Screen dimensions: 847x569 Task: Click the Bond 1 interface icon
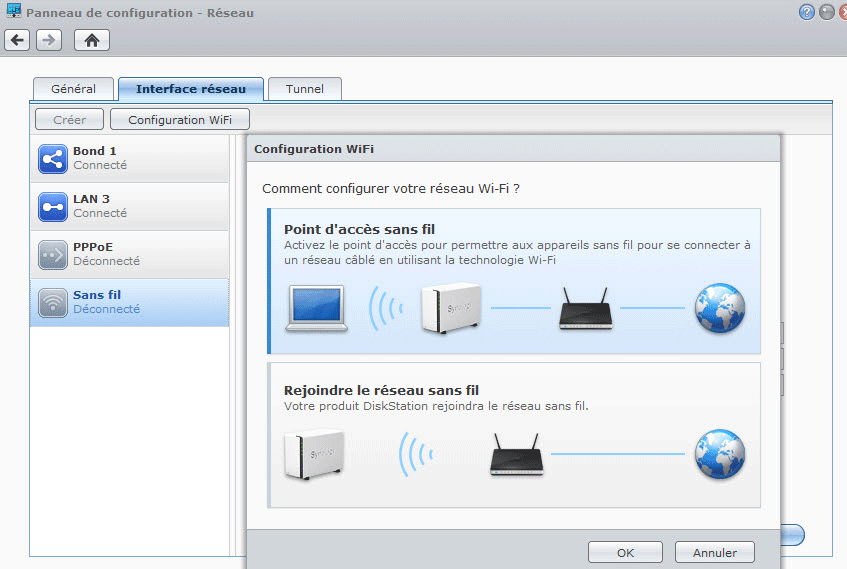click(x=52, y=159)
